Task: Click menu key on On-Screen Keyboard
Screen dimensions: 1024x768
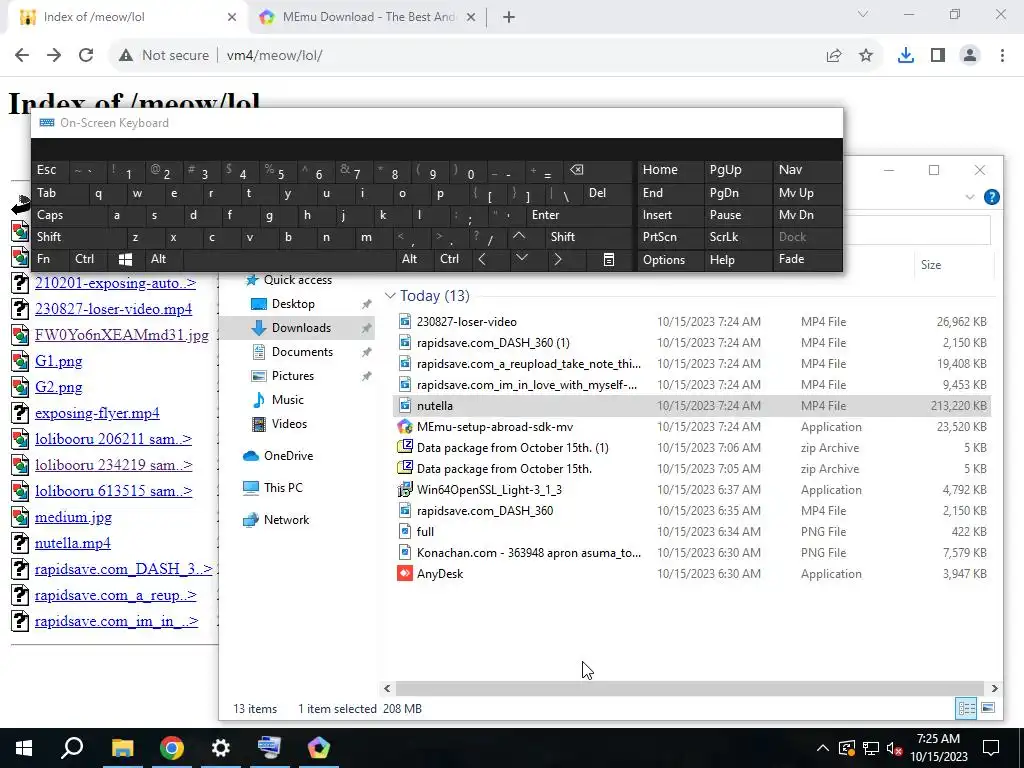Action: click(x=609, y=259)
